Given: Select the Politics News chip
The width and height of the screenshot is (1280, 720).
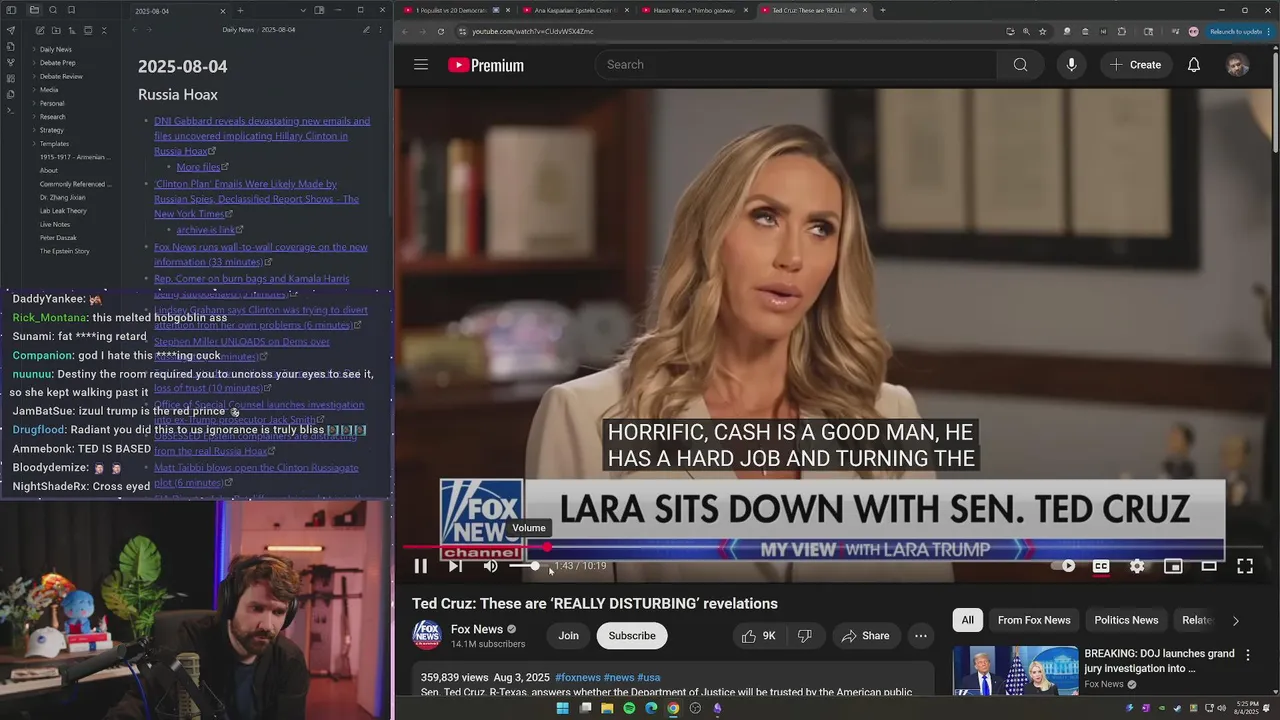Looking at the screenshot, I should pos(1126,620).
